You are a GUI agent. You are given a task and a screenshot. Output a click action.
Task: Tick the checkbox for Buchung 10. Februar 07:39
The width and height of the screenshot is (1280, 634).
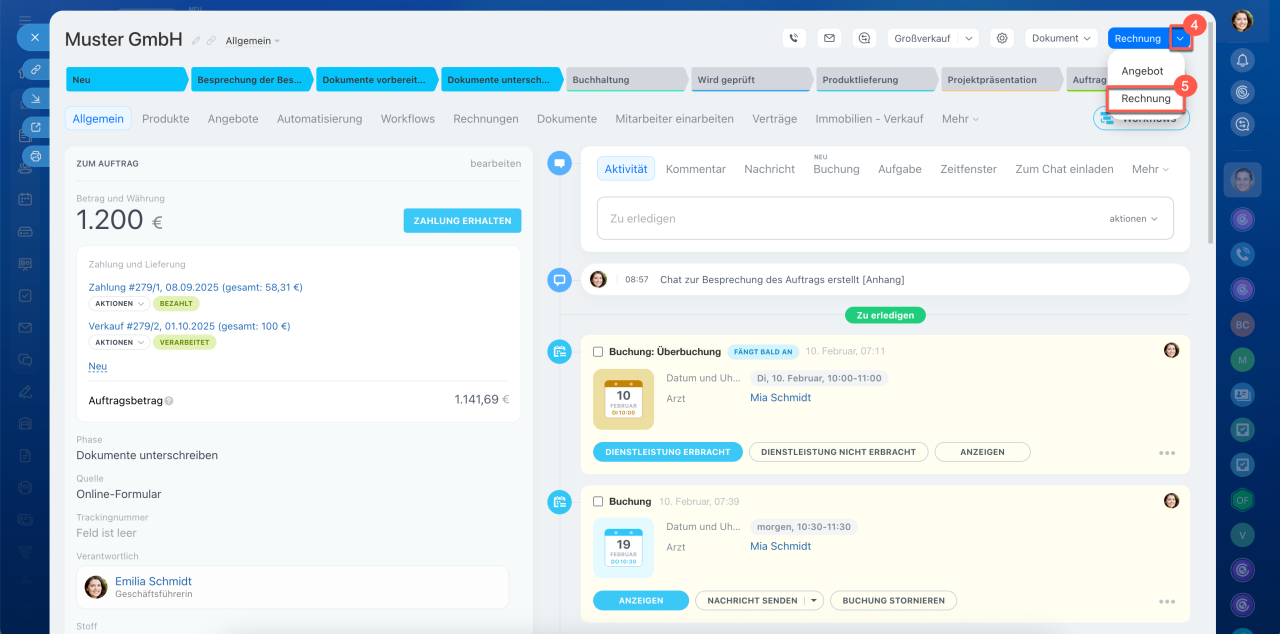[x=598, y=502]
